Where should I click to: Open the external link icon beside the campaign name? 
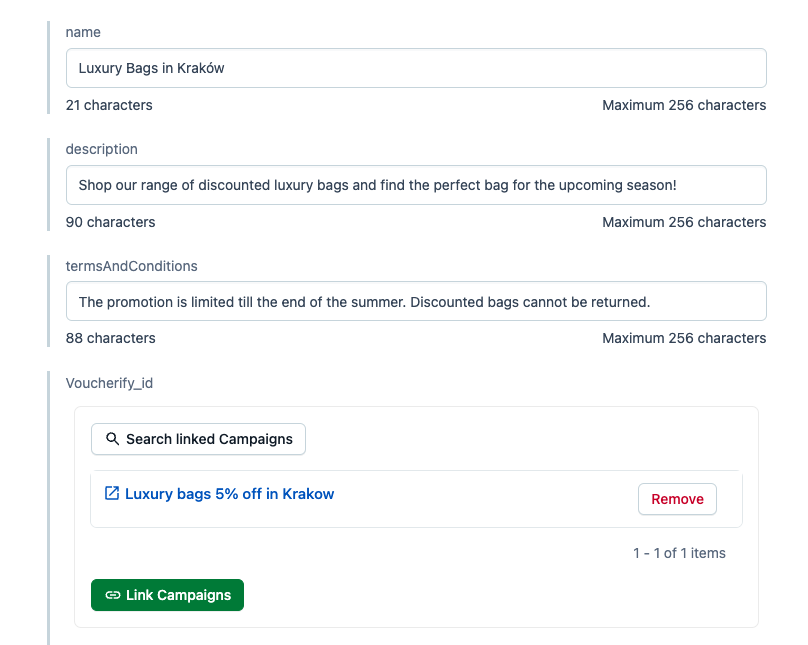click(112, 493)
